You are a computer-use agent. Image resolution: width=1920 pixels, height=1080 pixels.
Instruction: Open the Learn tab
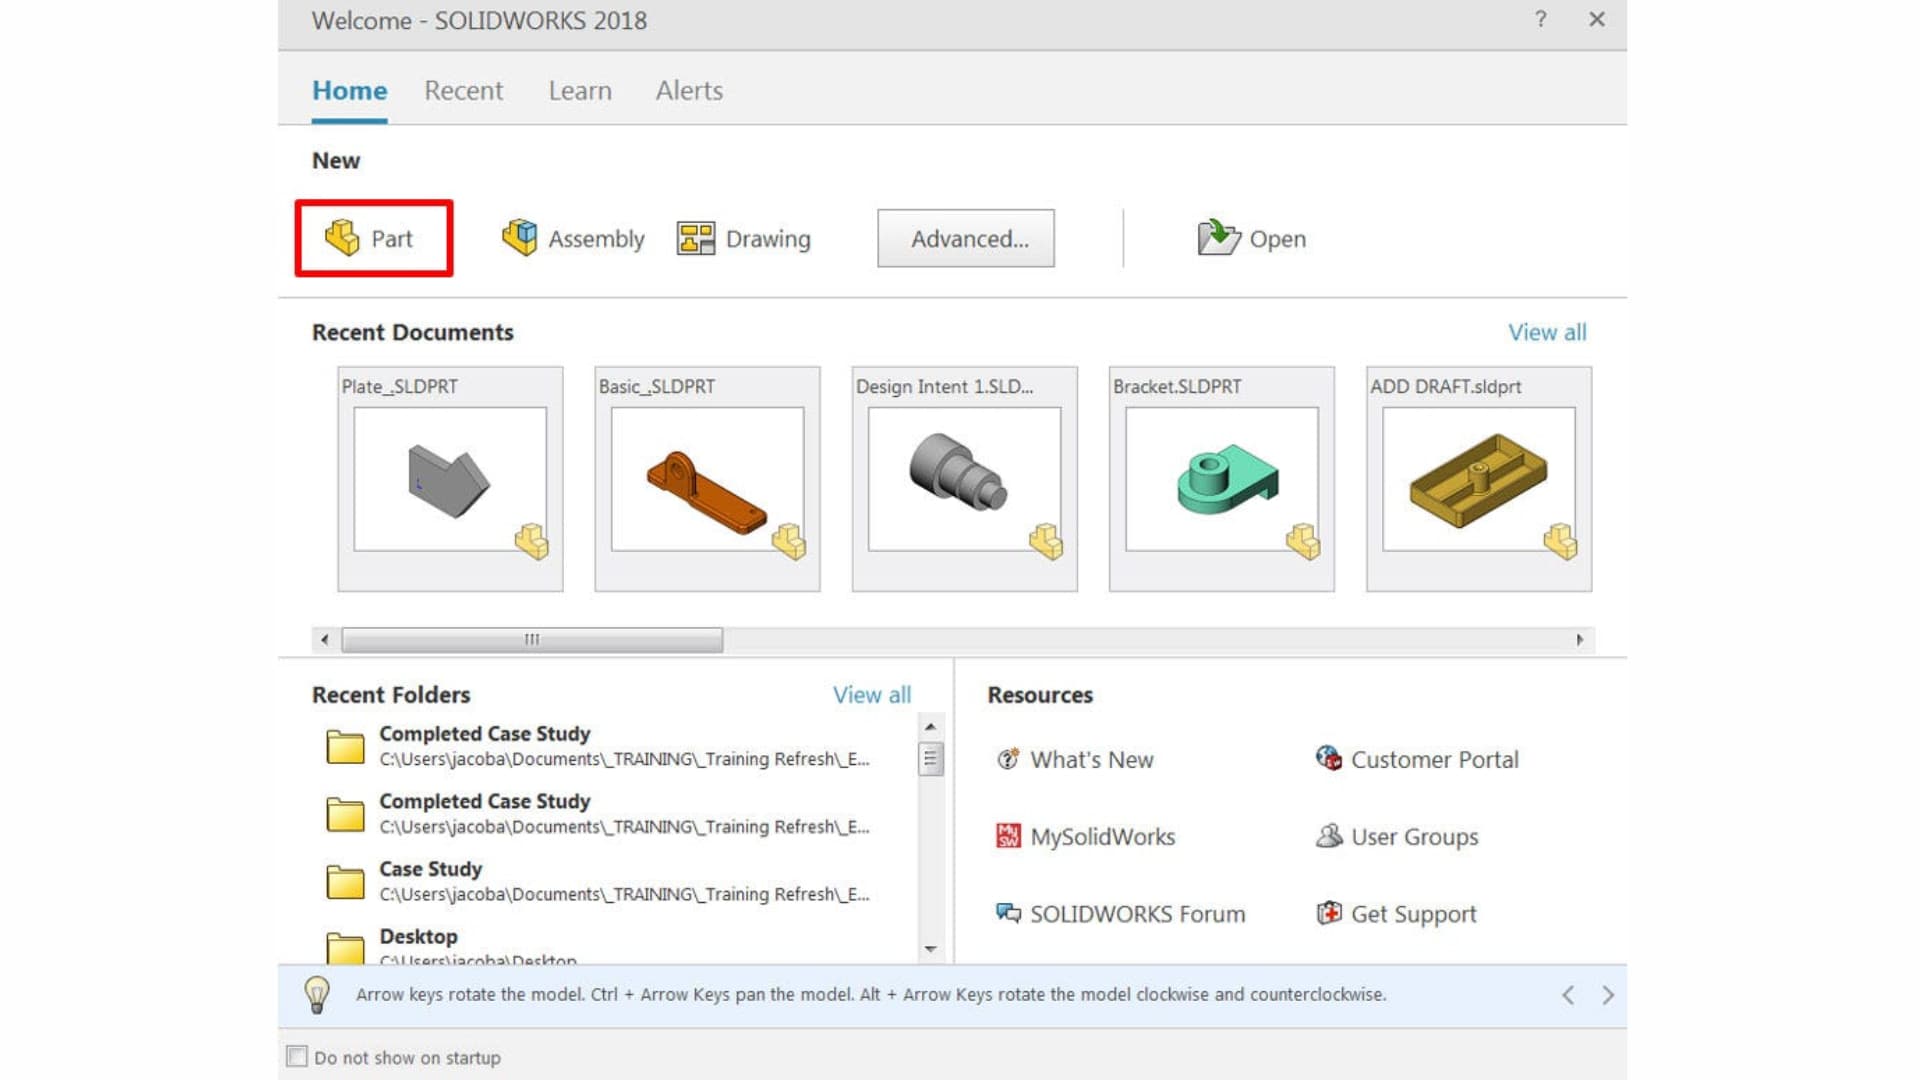coord(579,90)
